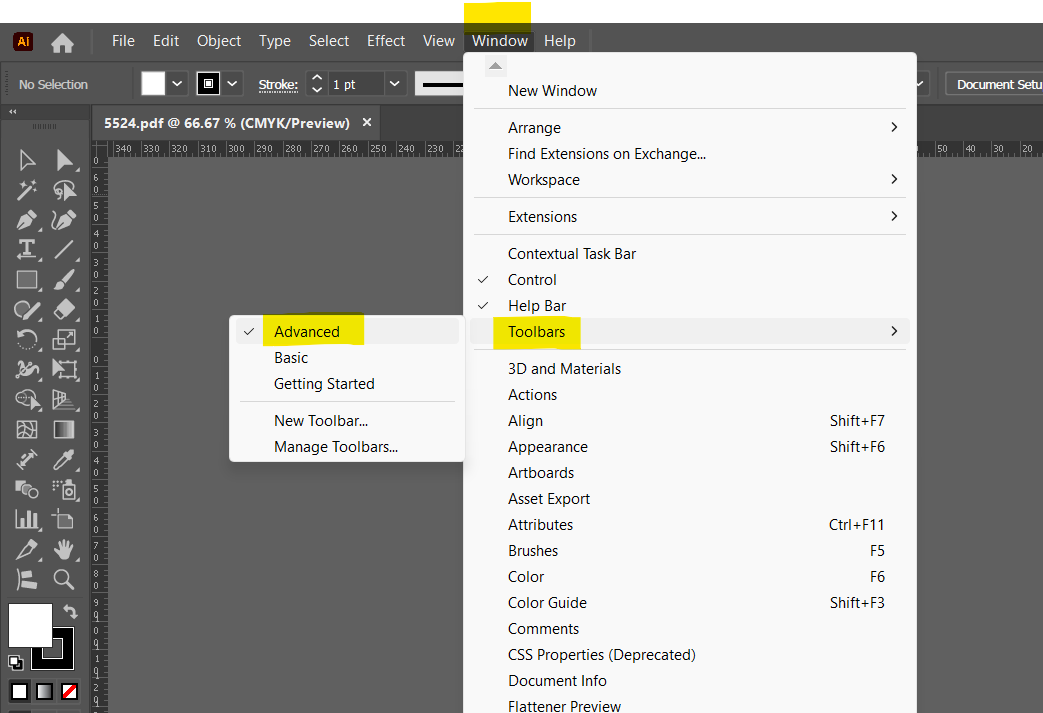Select the Mesh tool
This screenshot has height=713, width=1043.
[27, 430]
